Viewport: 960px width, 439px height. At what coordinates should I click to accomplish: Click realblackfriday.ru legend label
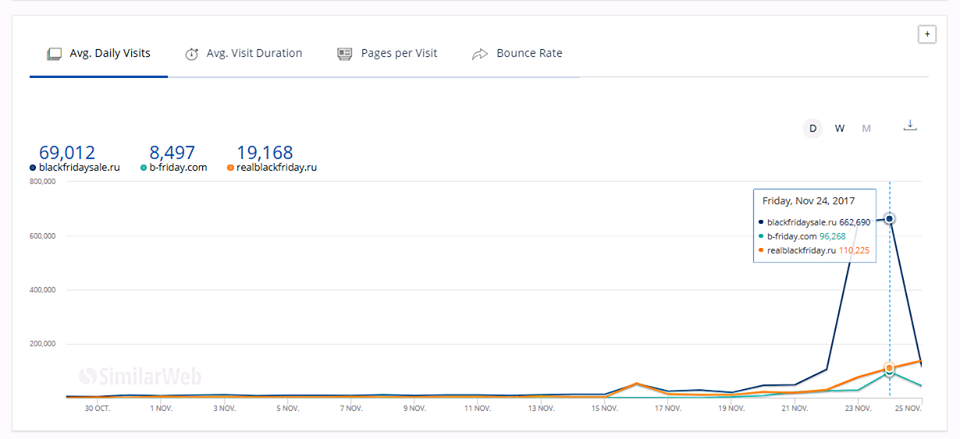point(276,168)
